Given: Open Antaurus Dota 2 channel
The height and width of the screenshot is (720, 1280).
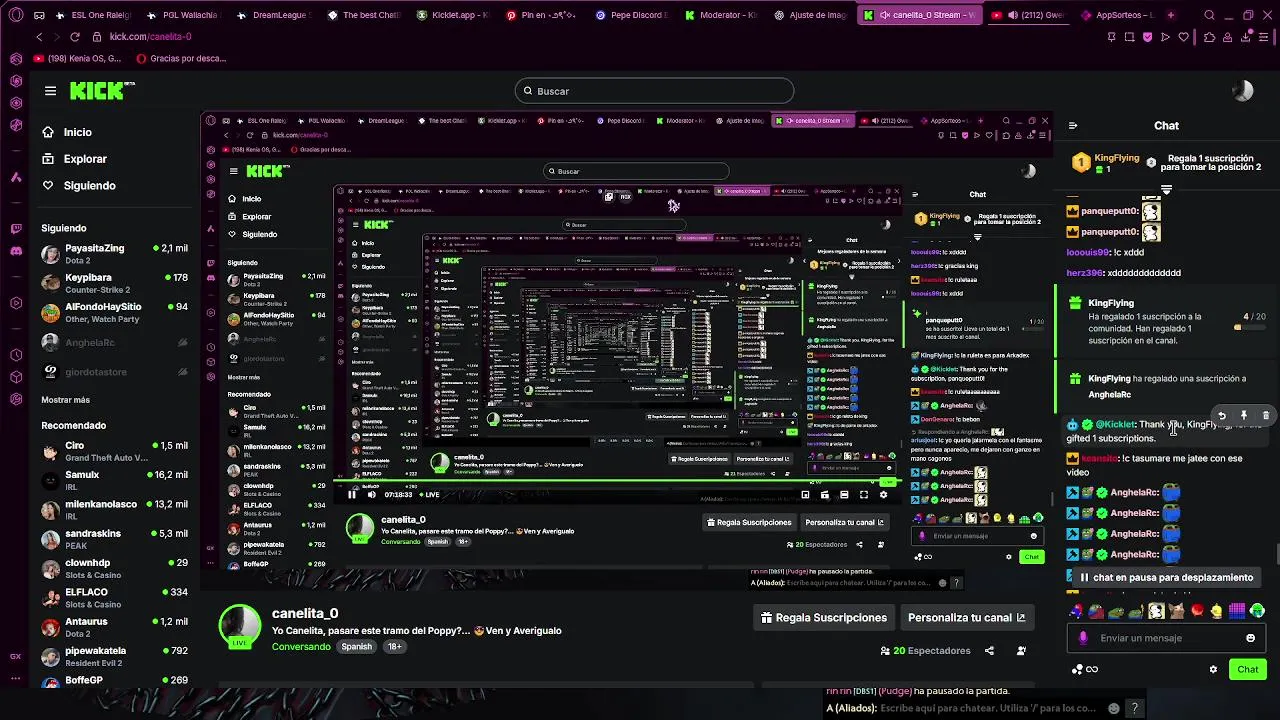Looking at the screenshot, I should [x=114, y=627].
